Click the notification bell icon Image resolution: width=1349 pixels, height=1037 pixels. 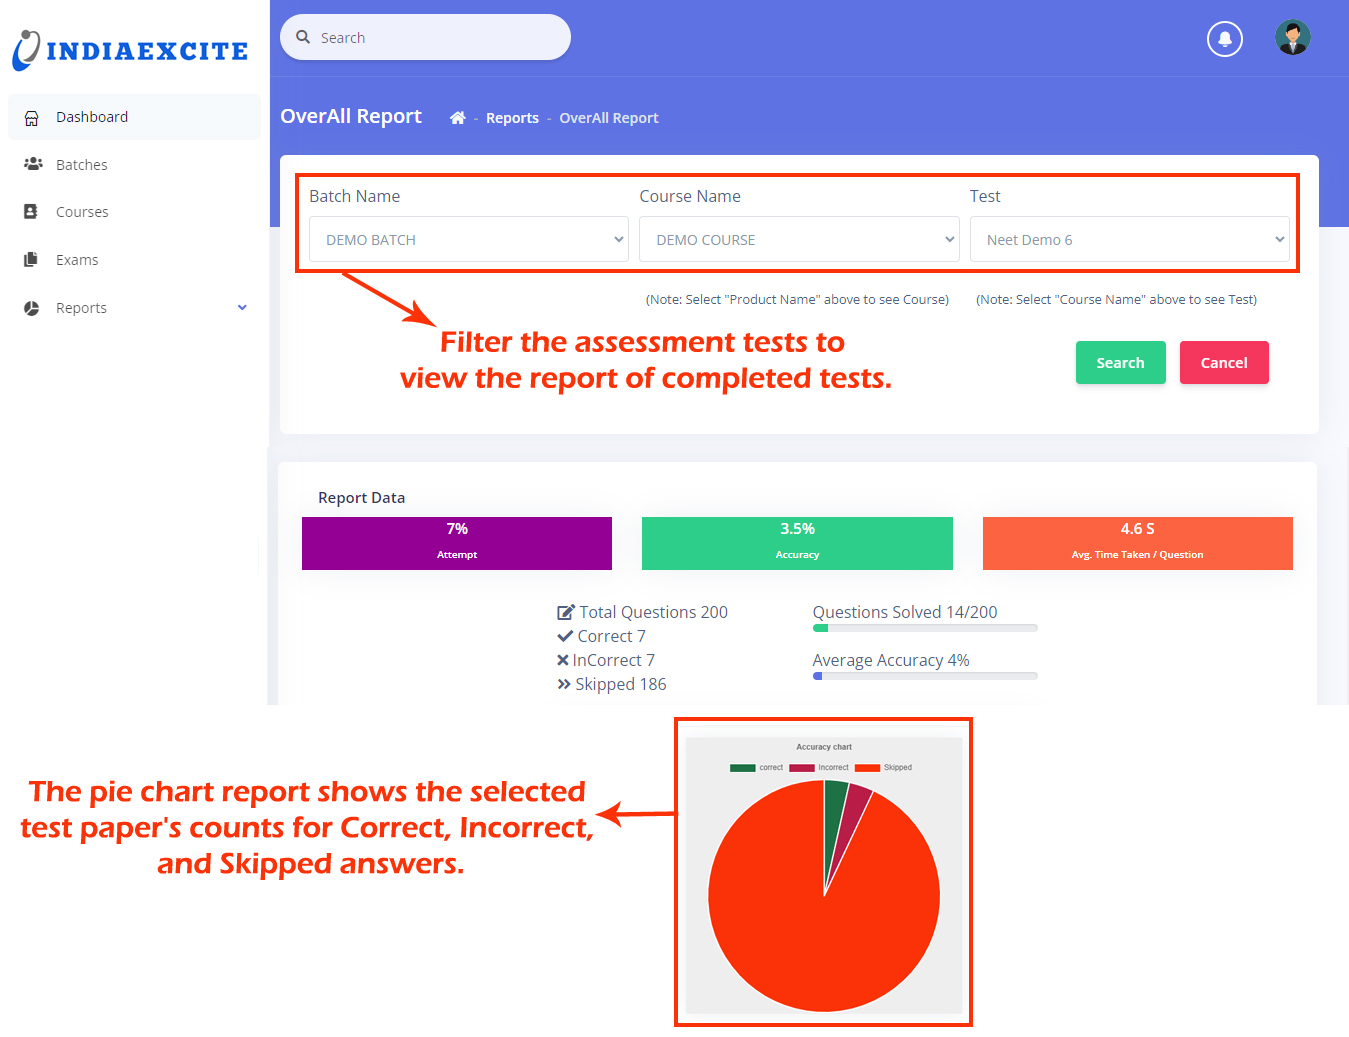pyautogui.click(x=1224, y=39)
